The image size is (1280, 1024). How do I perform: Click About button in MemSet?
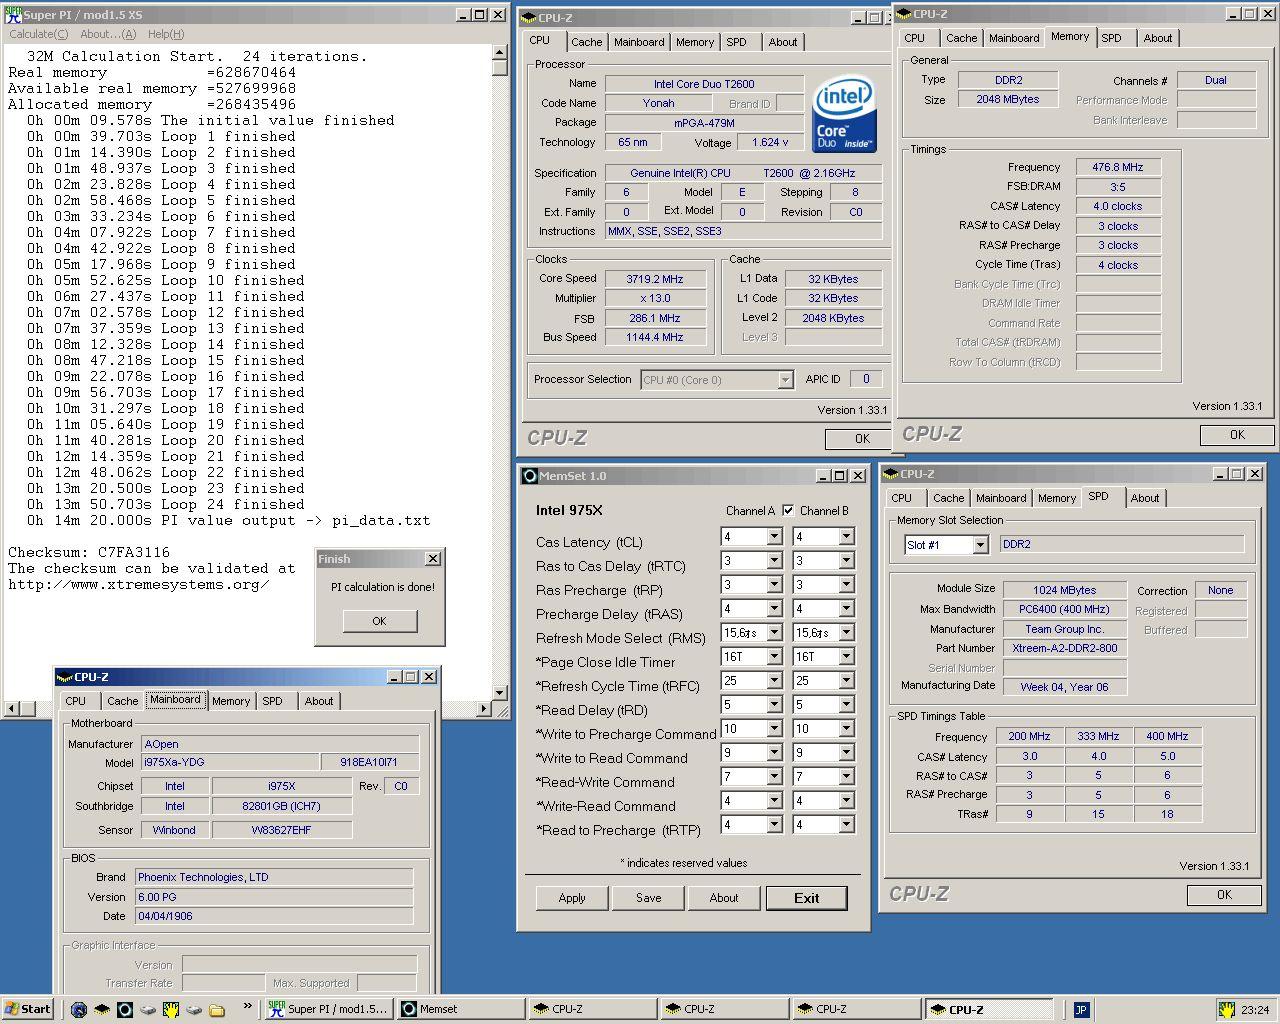pyautogui.click(x=724, y=898)
